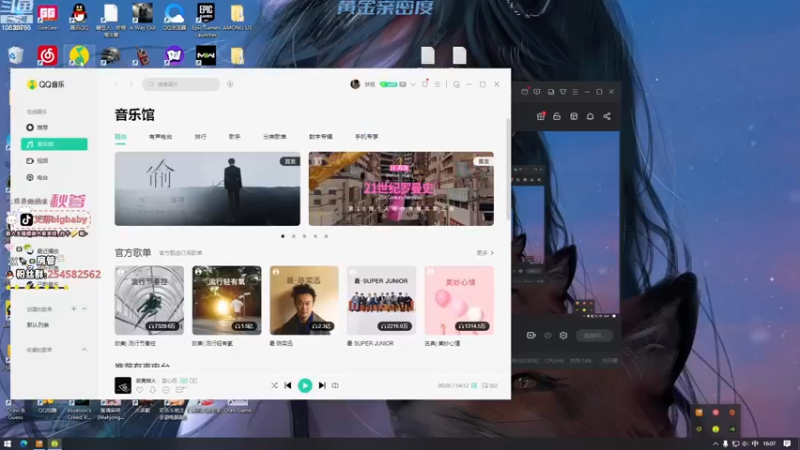Open the now-playing album cover thumbnail
The width and height of the screenshot is (800, 450).
(x=122, y=385)
